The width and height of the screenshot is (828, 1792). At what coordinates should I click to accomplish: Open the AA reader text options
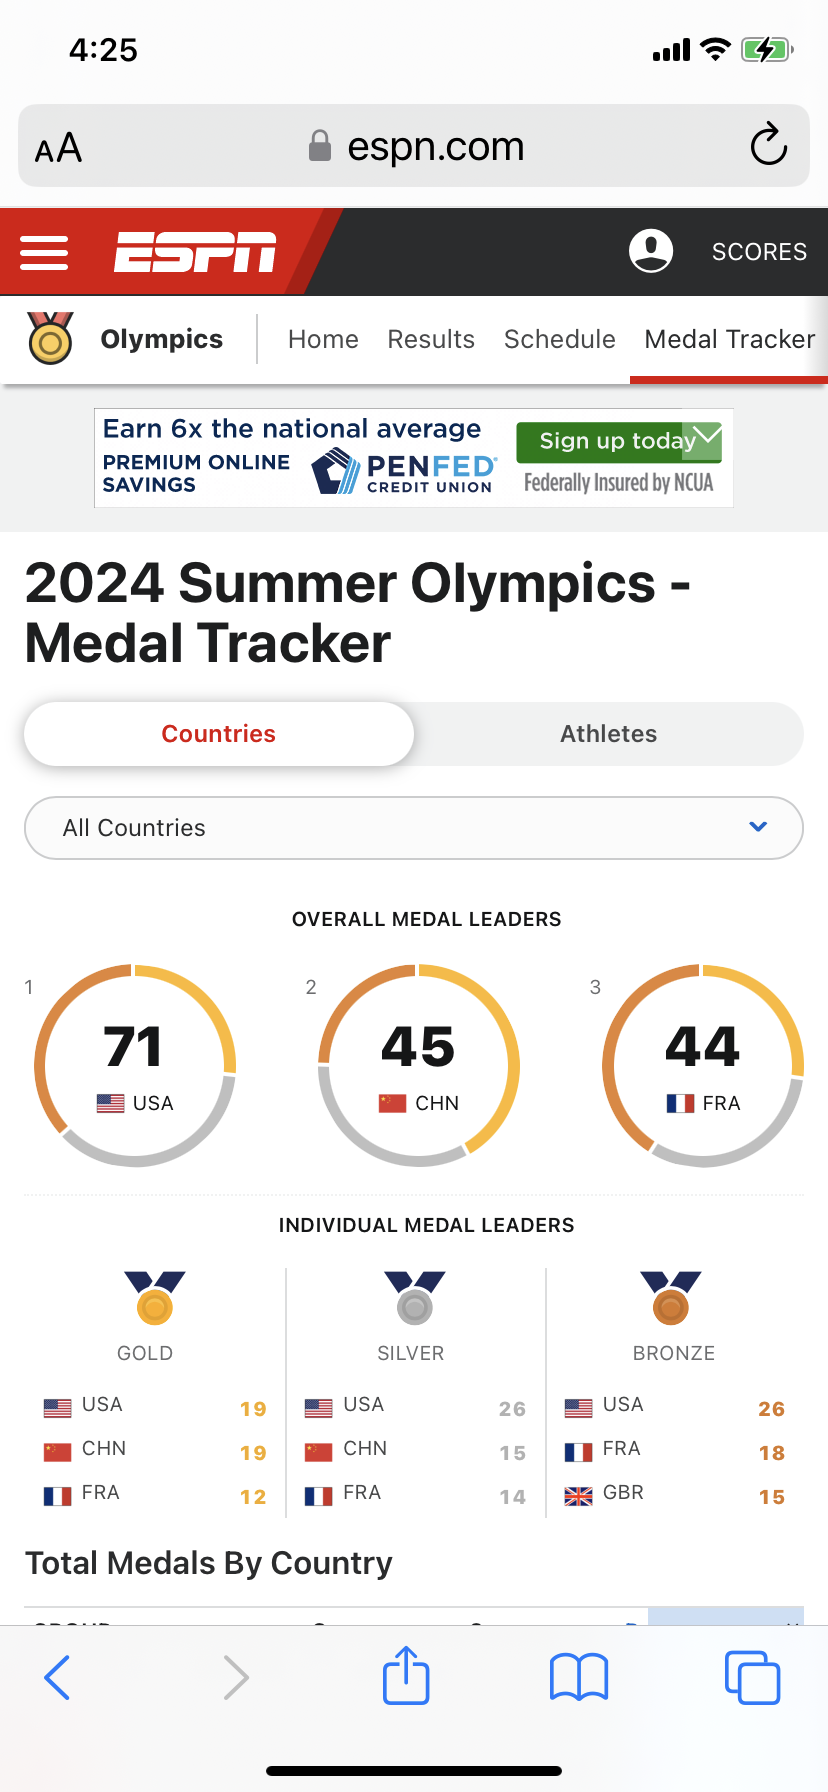coord(59,148)
